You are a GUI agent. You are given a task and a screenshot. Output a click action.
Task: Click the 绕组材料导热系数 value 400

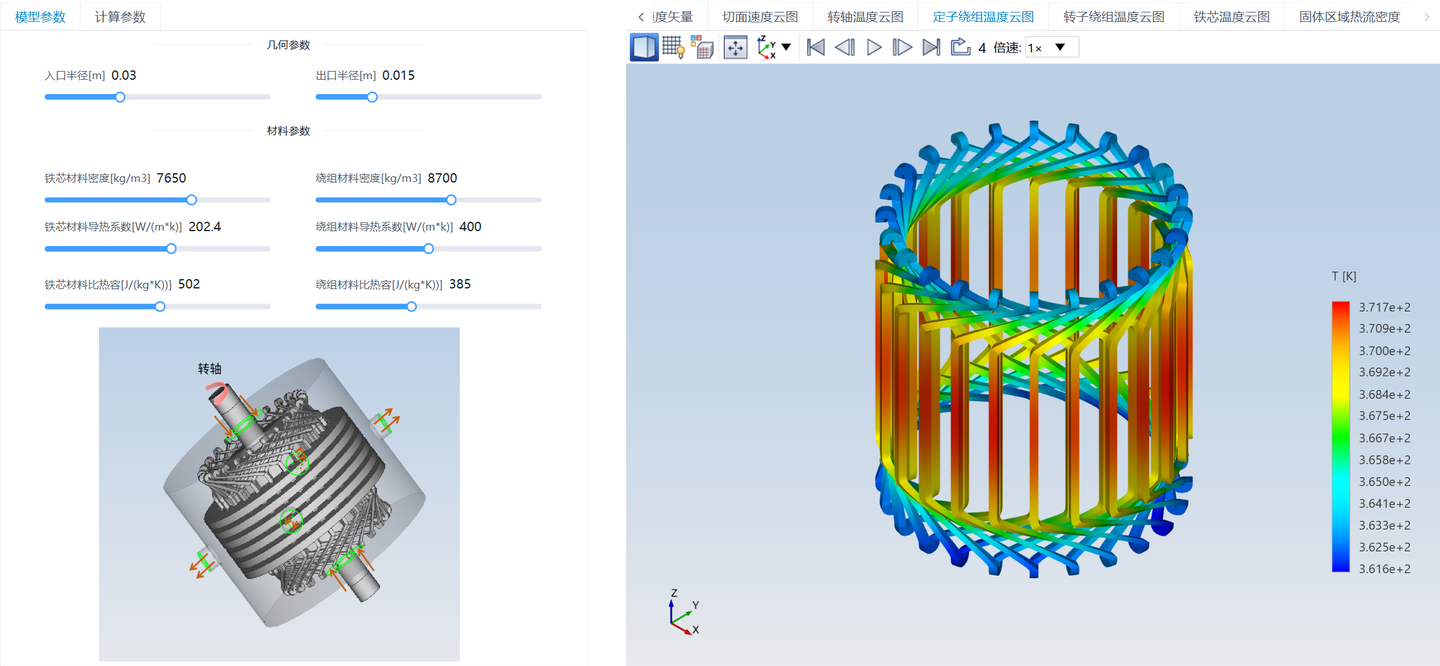(x=470, y=227)
